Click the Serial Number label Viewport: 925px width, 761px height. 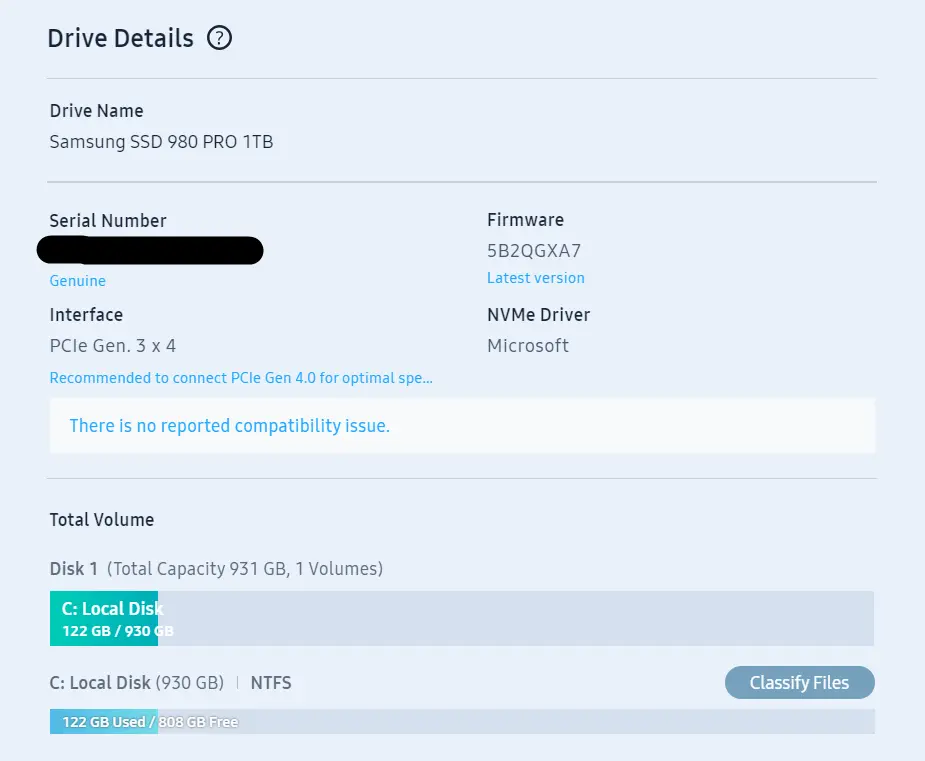108,221
